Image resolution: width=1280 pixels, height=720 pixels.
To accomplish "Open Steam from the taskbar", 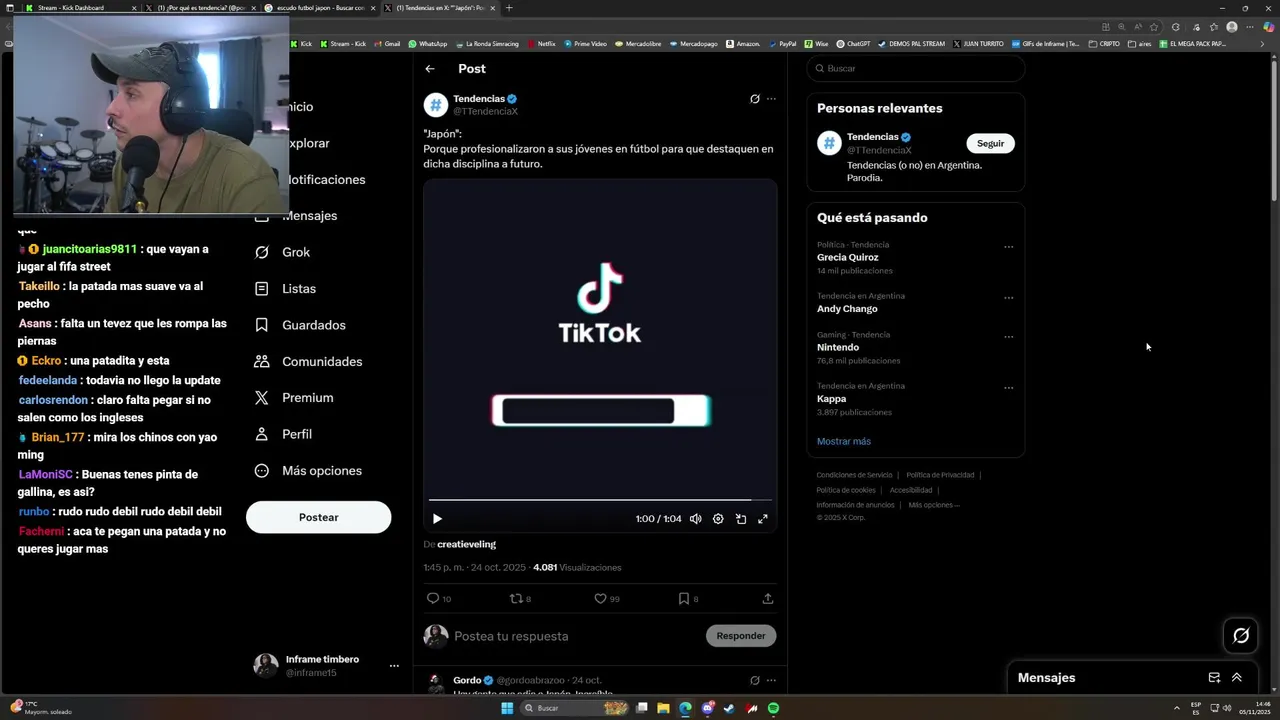I will point(729,708).
